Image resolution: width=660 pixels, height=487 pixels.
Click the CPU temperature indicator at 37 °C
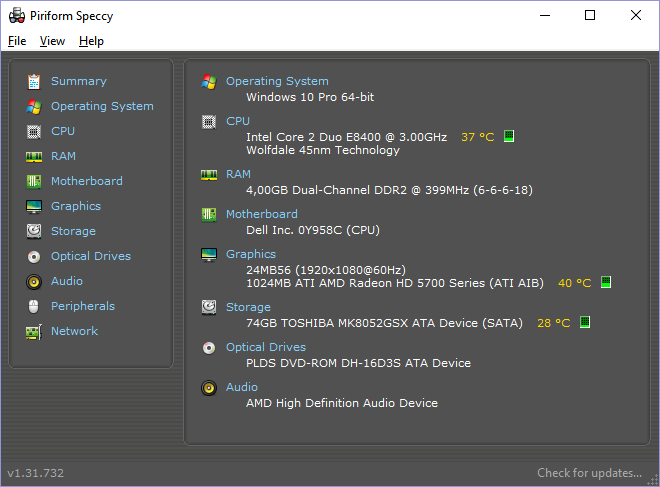[x=477, y=136]
